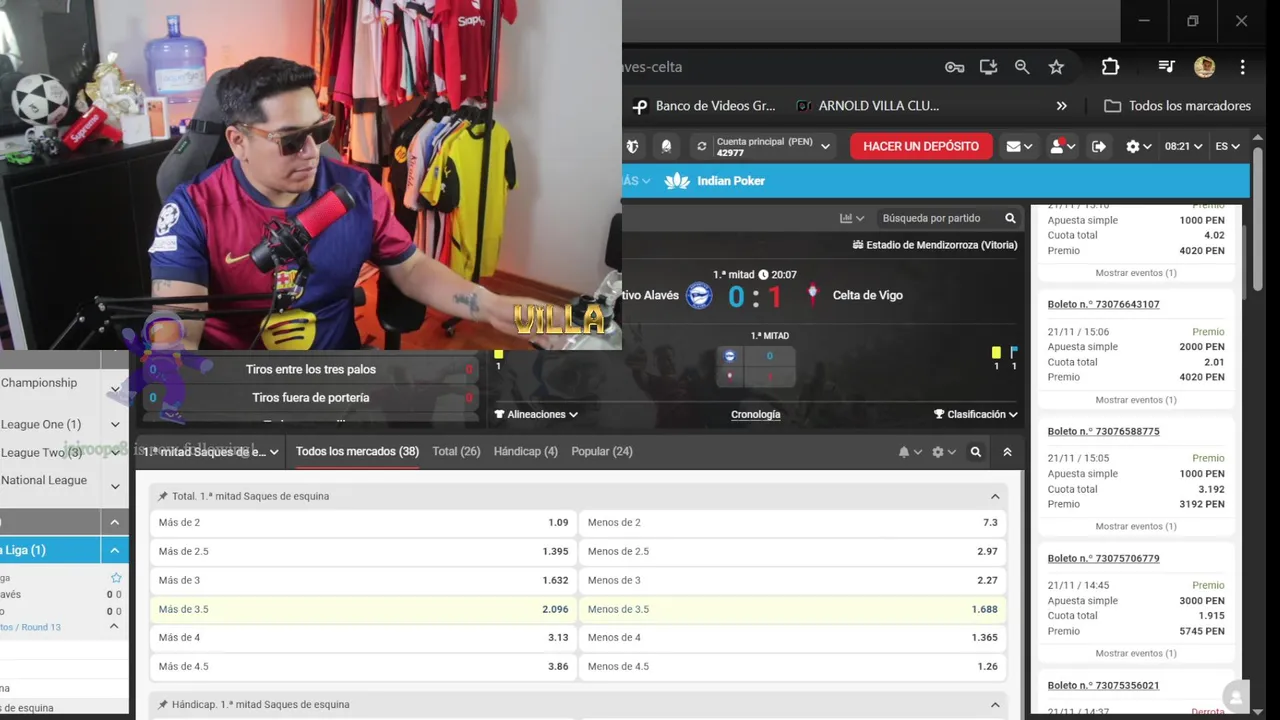1280x720 pixels.
Task: Click the search magnifier in match search
Action: [1010, 218]
